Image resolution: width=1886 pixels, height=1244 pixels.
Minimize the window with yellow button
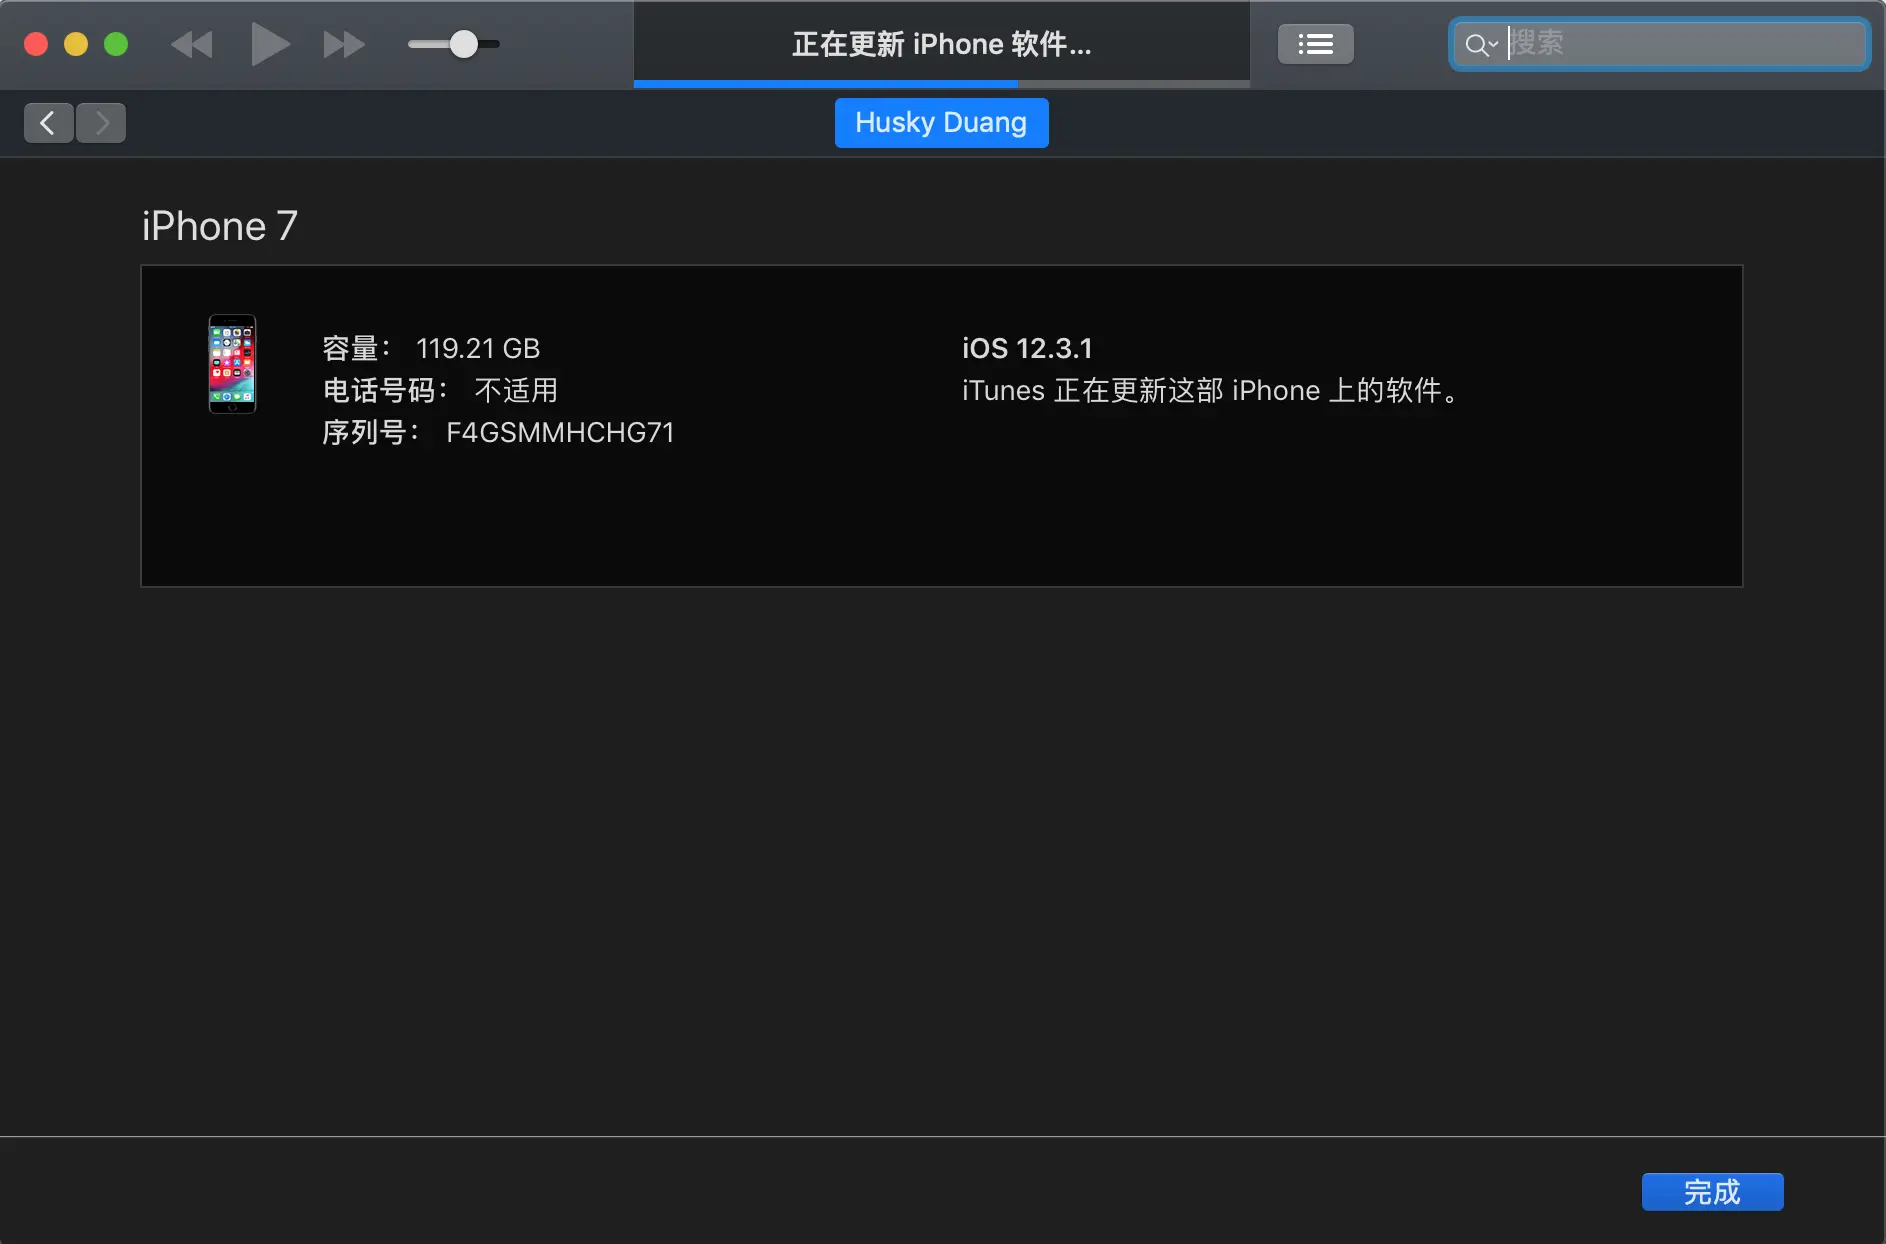(x=76, y=44)
